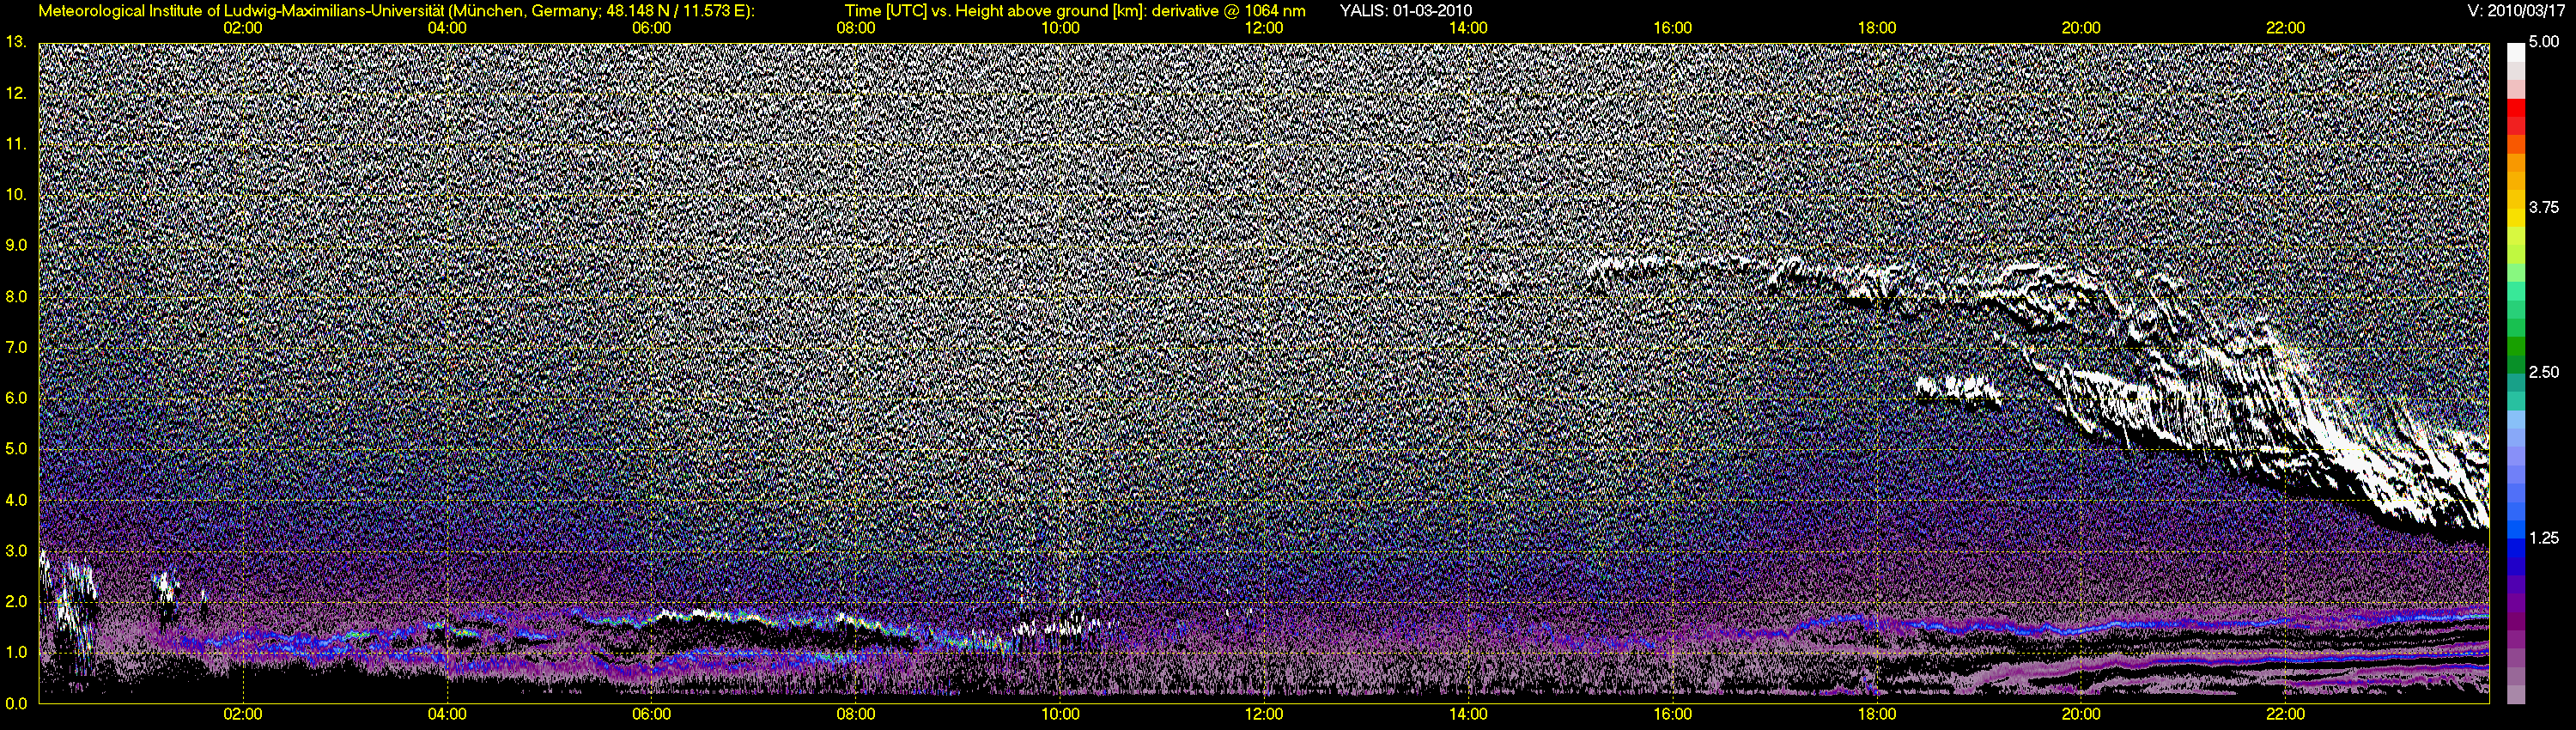Click the 4.0 height axis label
The height and width of the screenshot is (730, 2576).
click(16, 500)
